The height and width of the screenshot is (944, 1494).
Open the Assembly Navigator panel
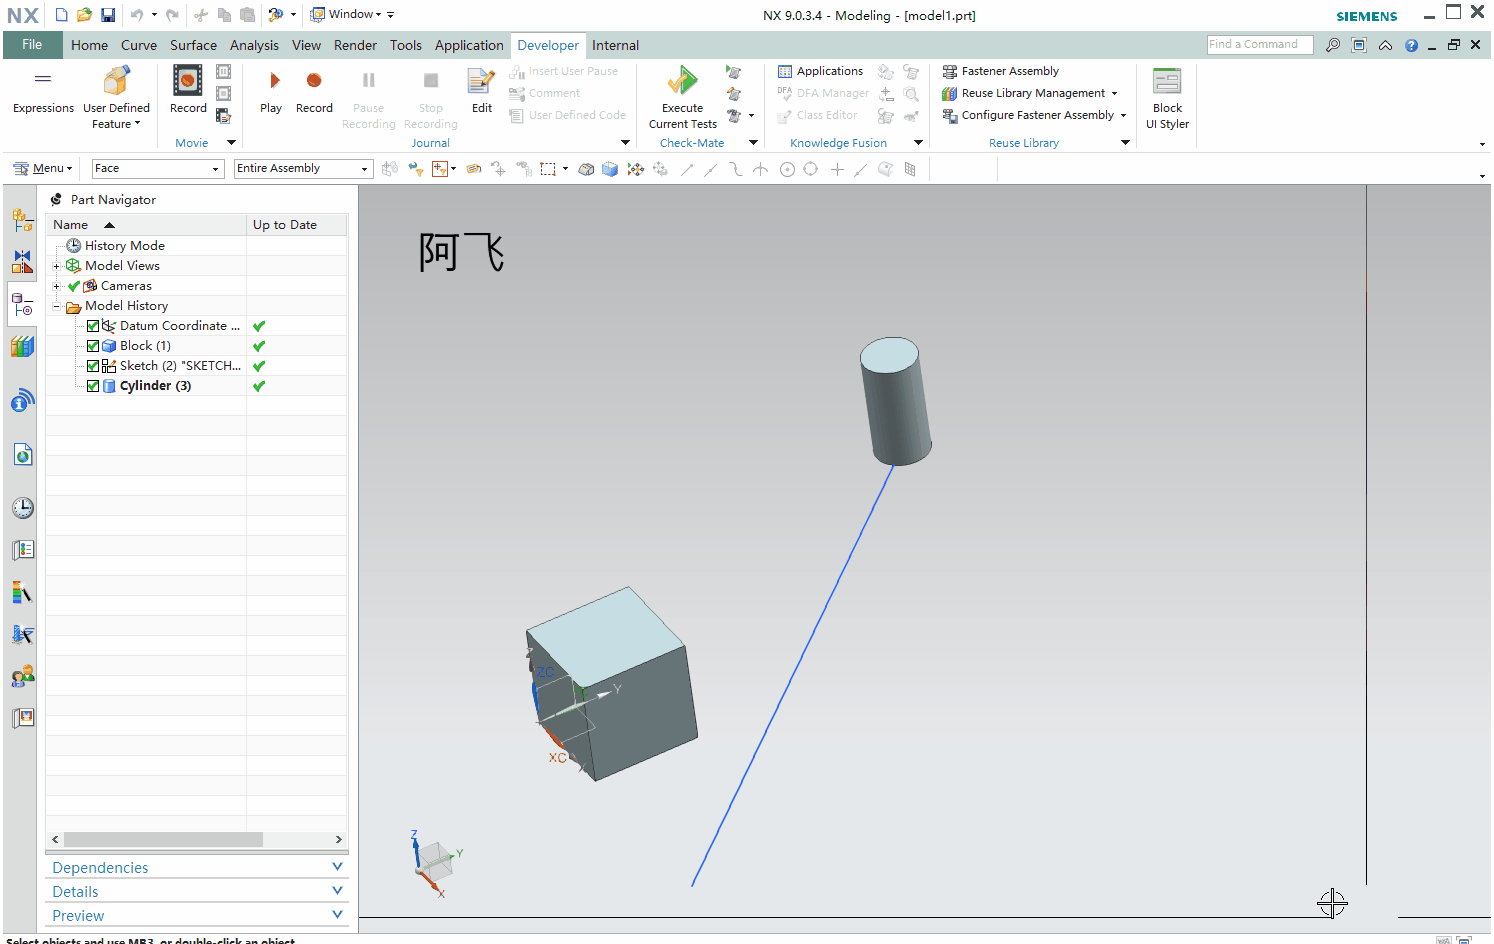pyautogui.click(x=22, y=220)
